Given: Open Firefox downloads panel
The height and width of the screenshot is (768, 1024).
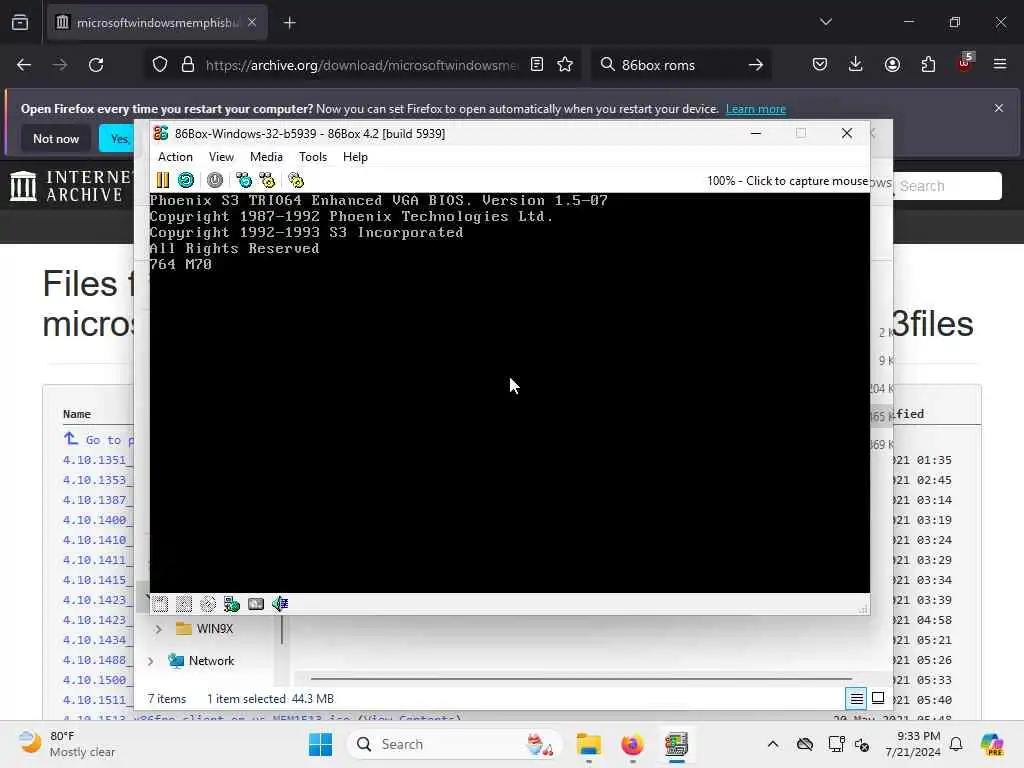Looking at the screenshot, I should coord(856,64).
